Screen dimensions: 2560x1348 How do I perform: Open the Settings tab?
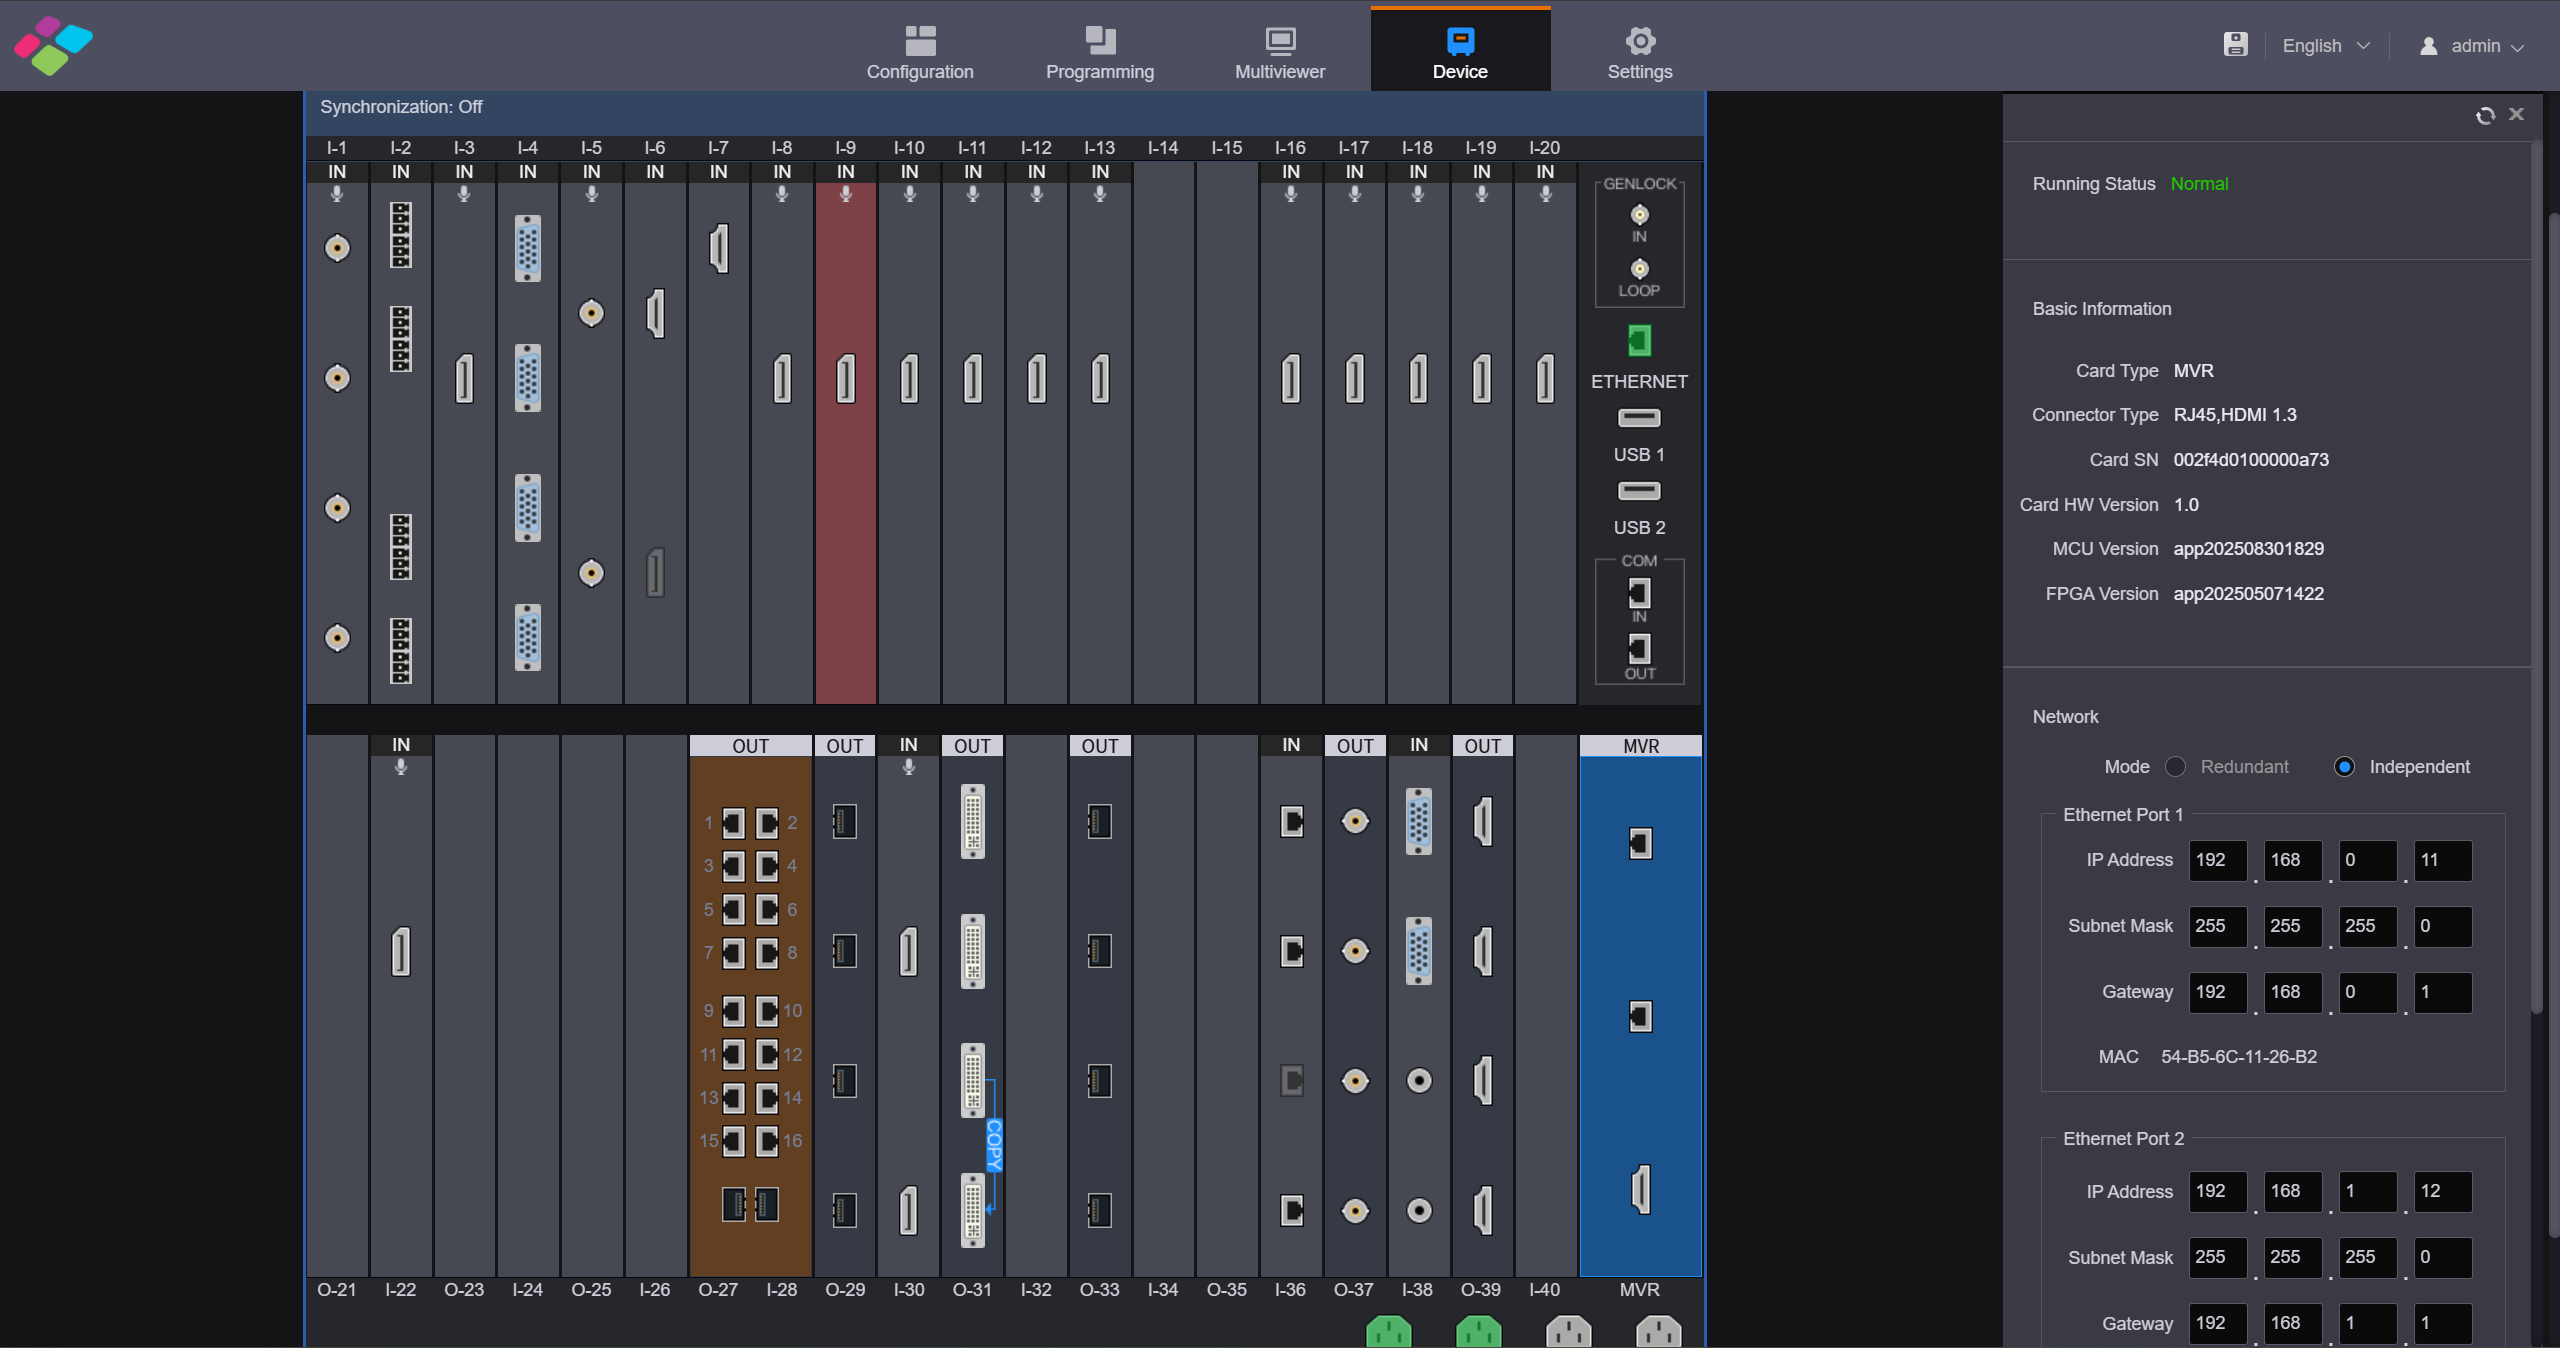pyautogui.click(x=1640, y=52)
